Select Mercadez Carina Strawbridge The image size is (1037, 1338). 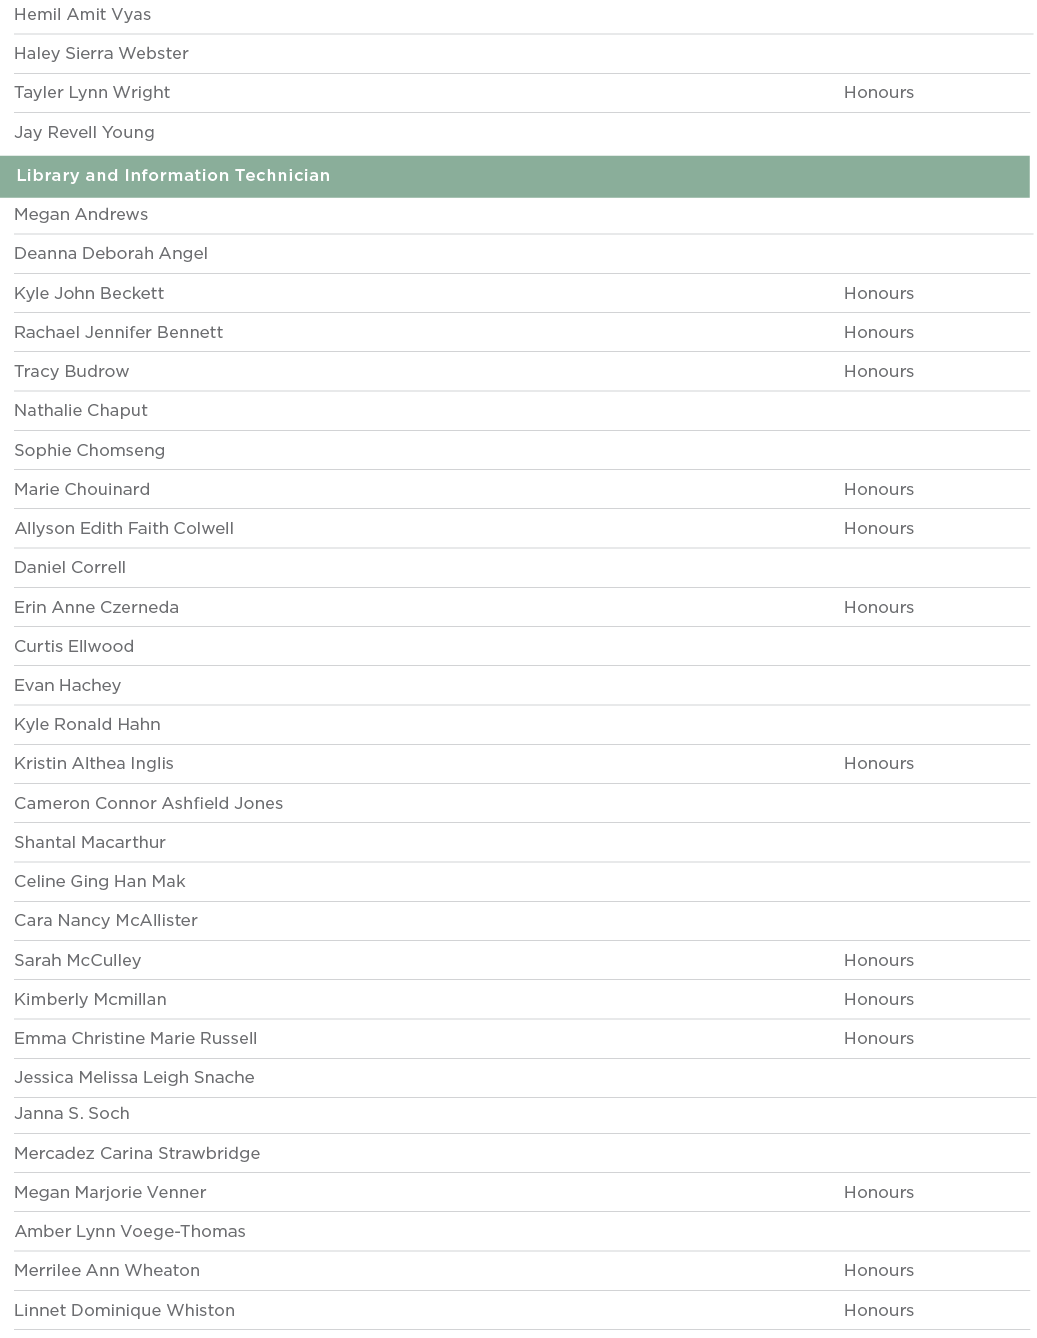pos(137,1154)
